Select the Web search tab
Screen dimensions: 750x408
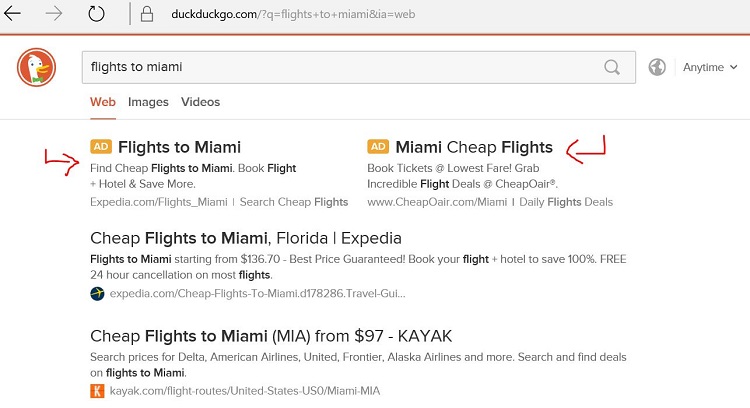tap(103, 102)
